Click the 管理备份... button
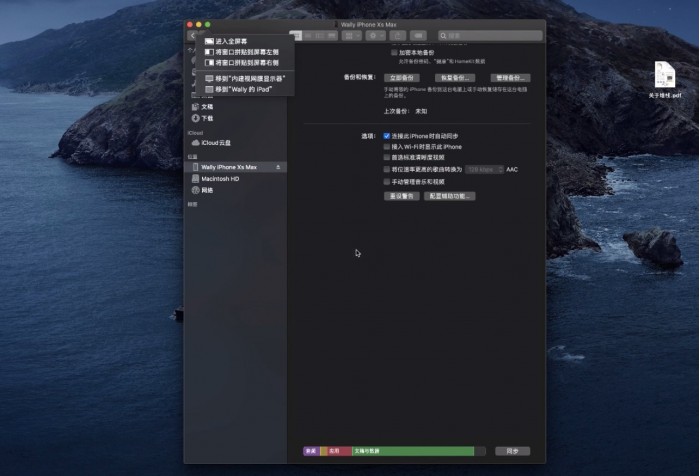 click(x=510, y=78)
